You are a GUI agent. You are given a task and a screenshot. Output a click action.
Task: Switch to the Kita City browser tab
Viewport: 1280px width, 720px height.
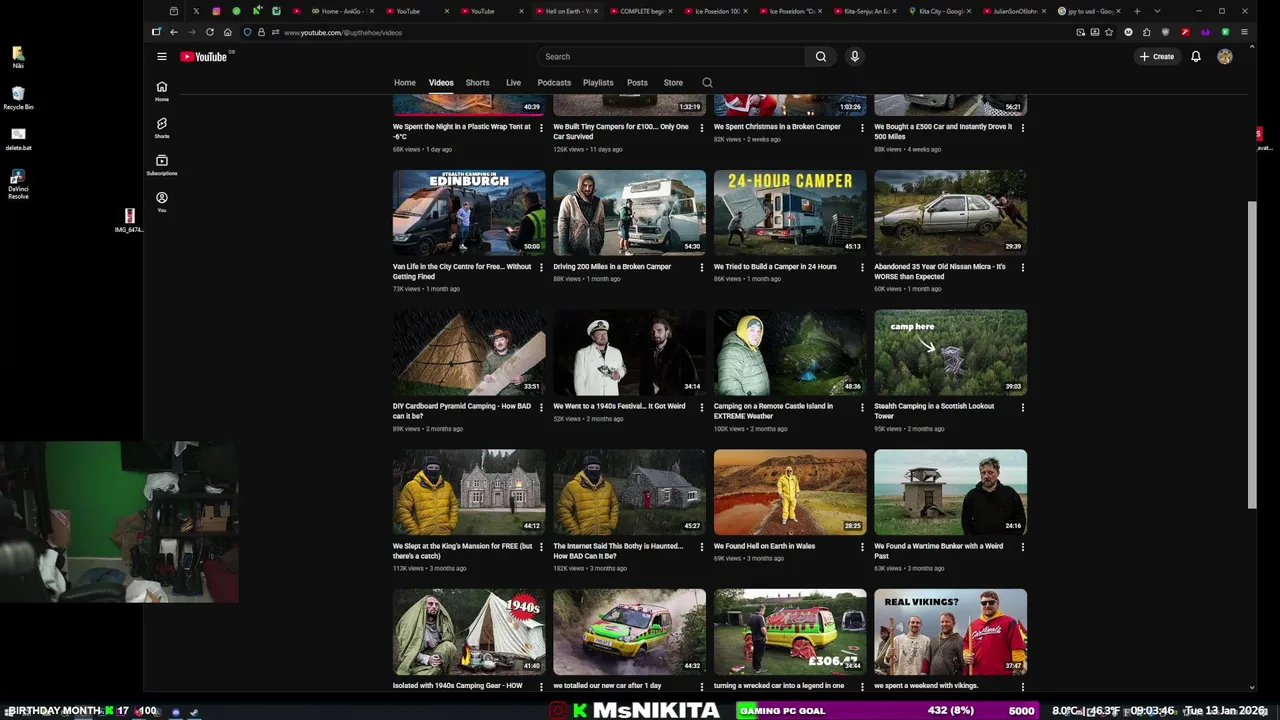coord(939,11)
